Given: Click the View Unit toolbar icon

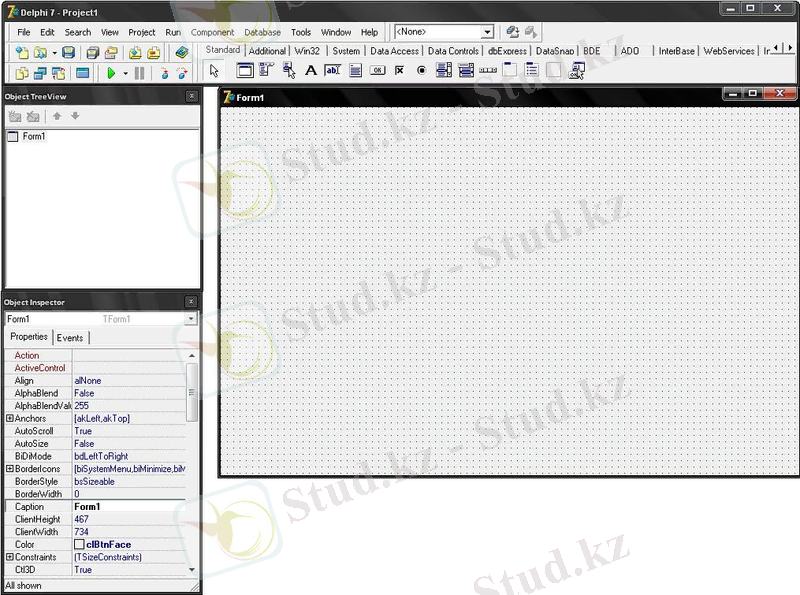Looking at the screenshot, I should click(22, 73).
